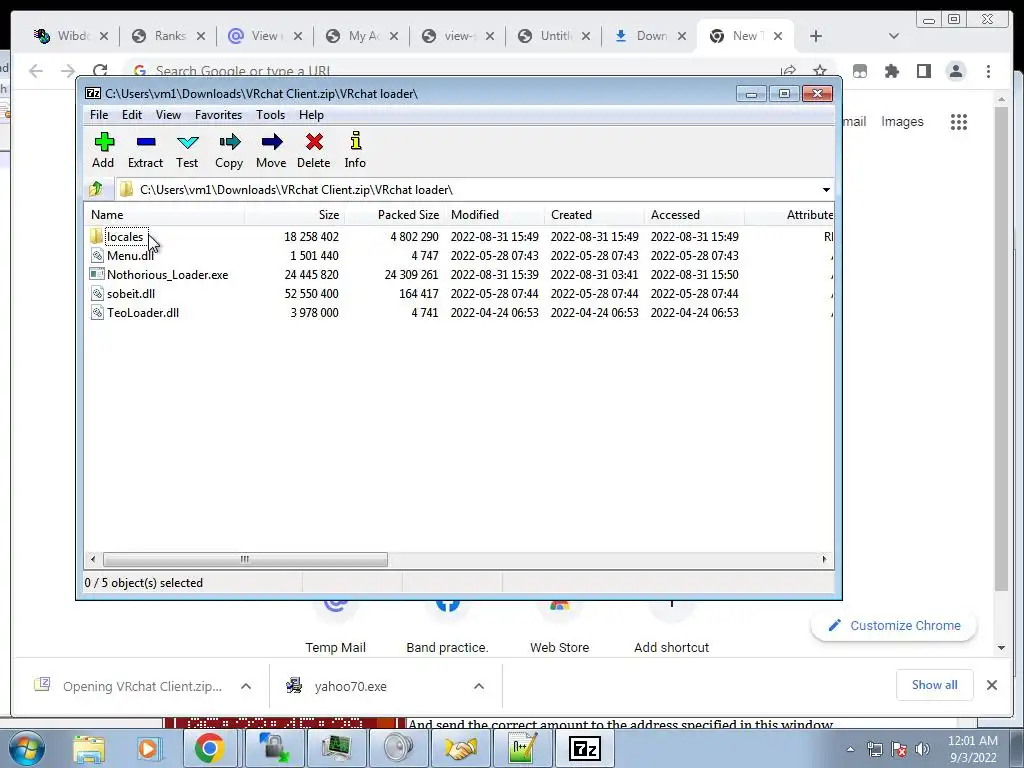Image resolution: width=1024 pixels, height=768 pixels.
Task: Open the Chrome tab search chevron
Action: [x=893, y=36]
